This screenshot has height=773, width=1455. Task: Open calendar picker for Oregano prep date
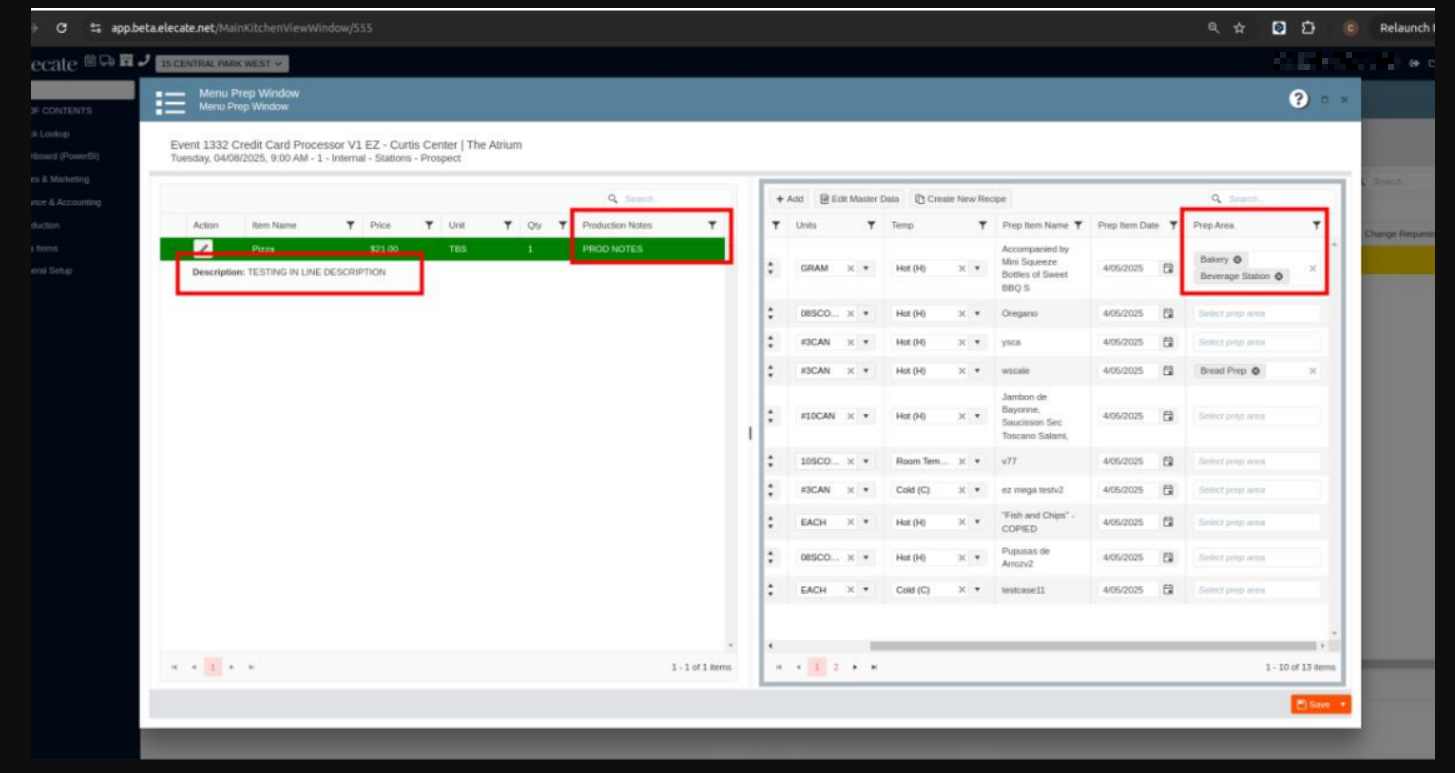[1167, 314]
